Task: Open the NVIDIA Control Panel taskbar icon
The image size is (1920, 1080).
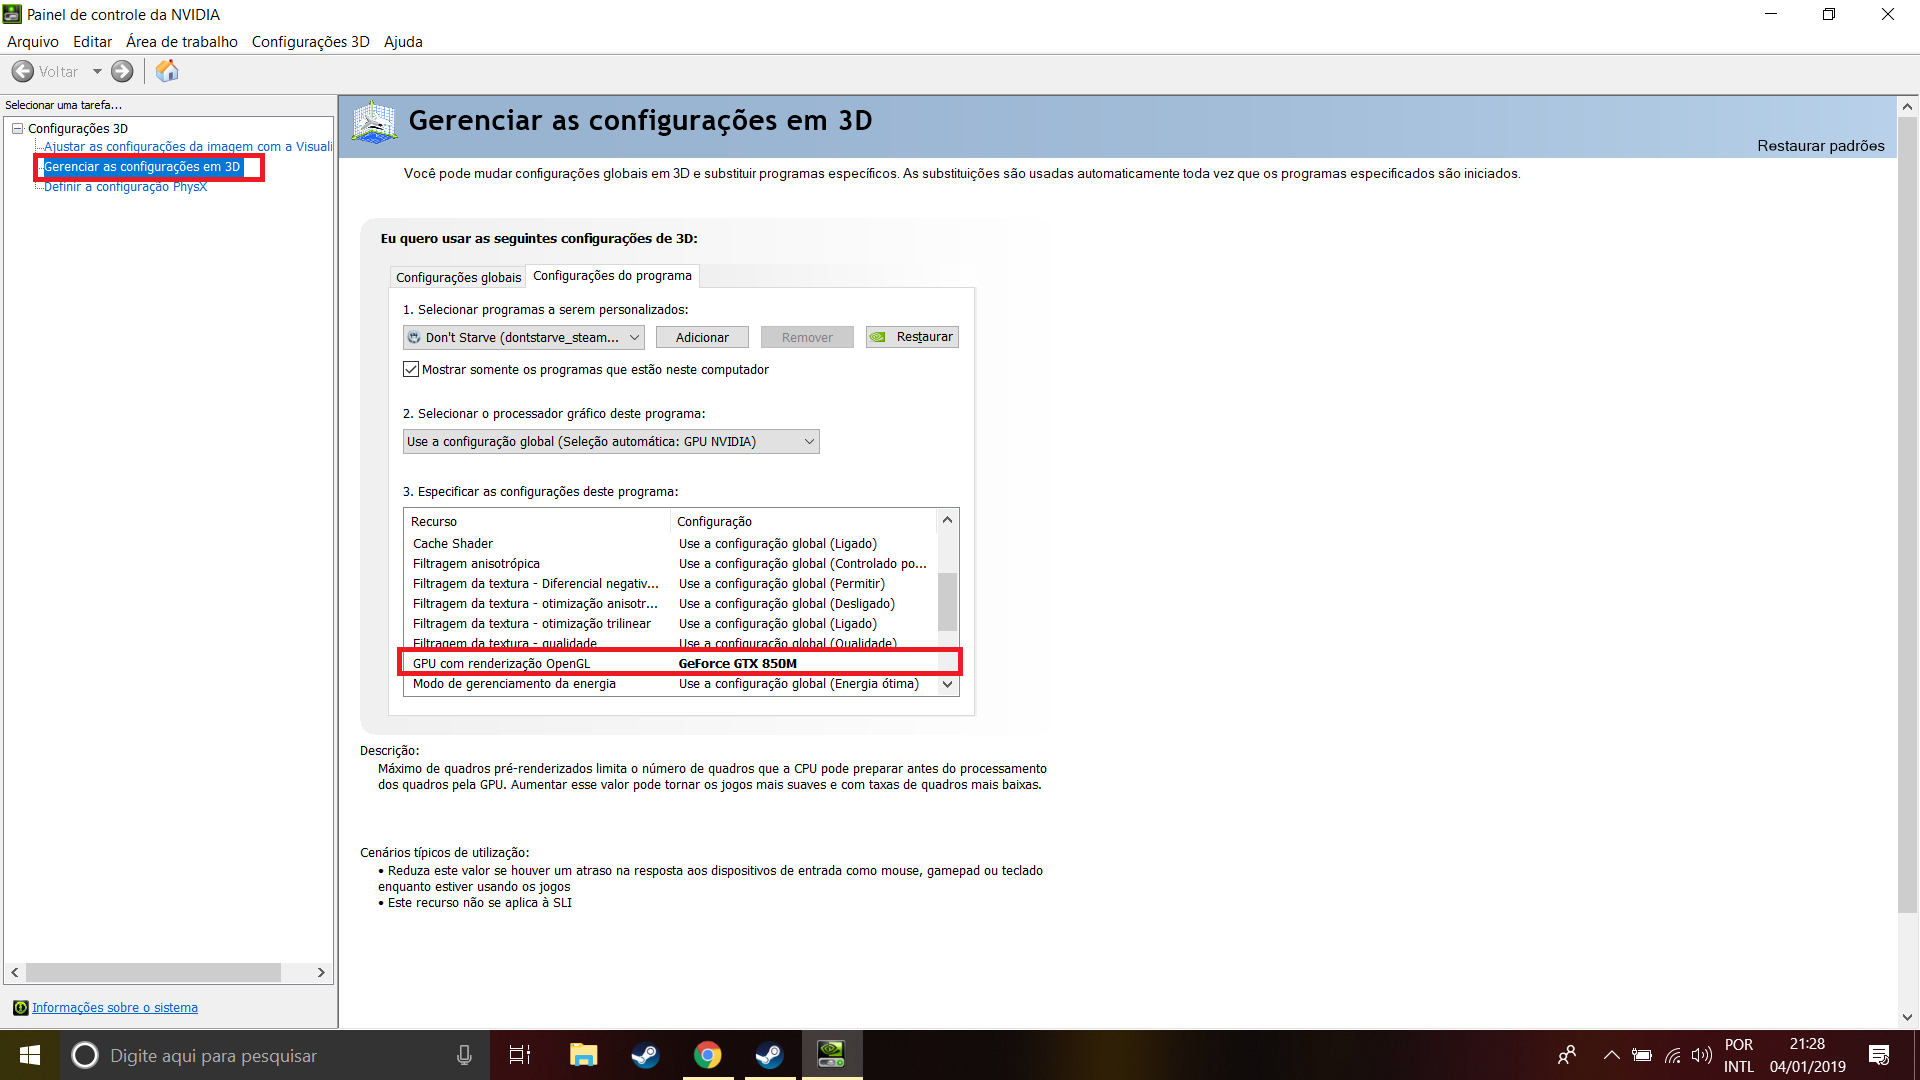Action: coord(831,1055)
